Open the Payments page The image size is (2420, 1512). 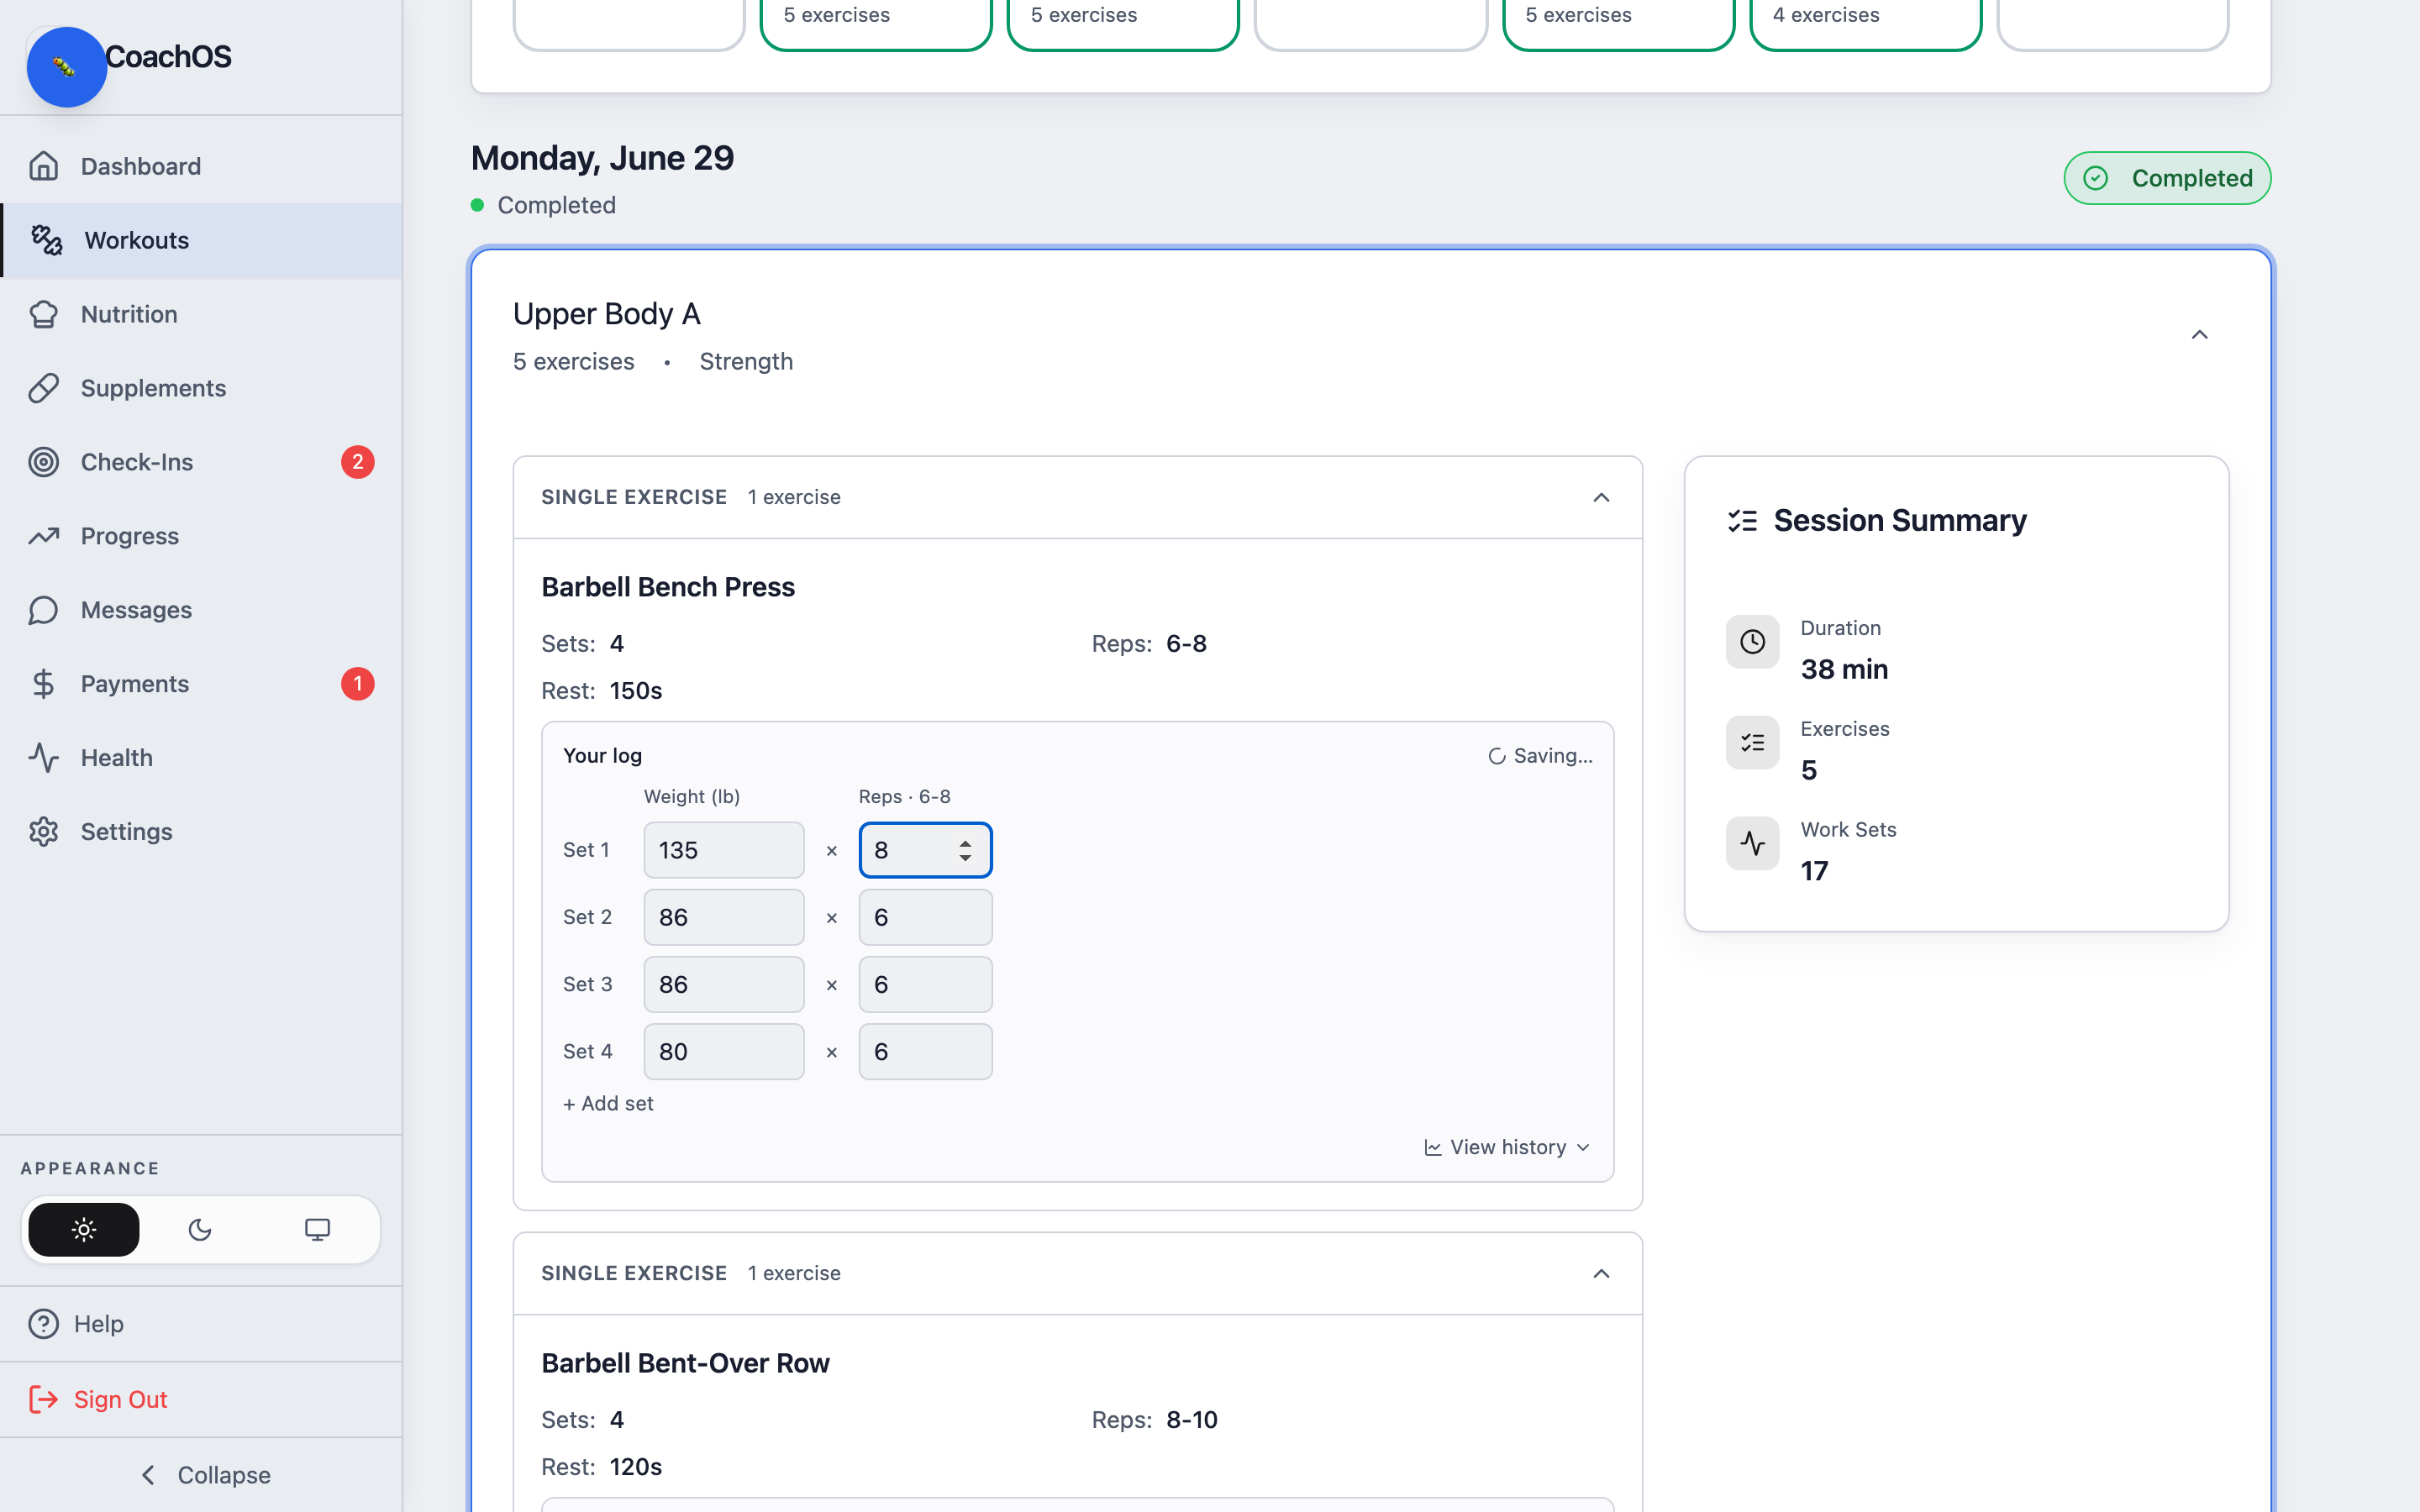(201, 684)
